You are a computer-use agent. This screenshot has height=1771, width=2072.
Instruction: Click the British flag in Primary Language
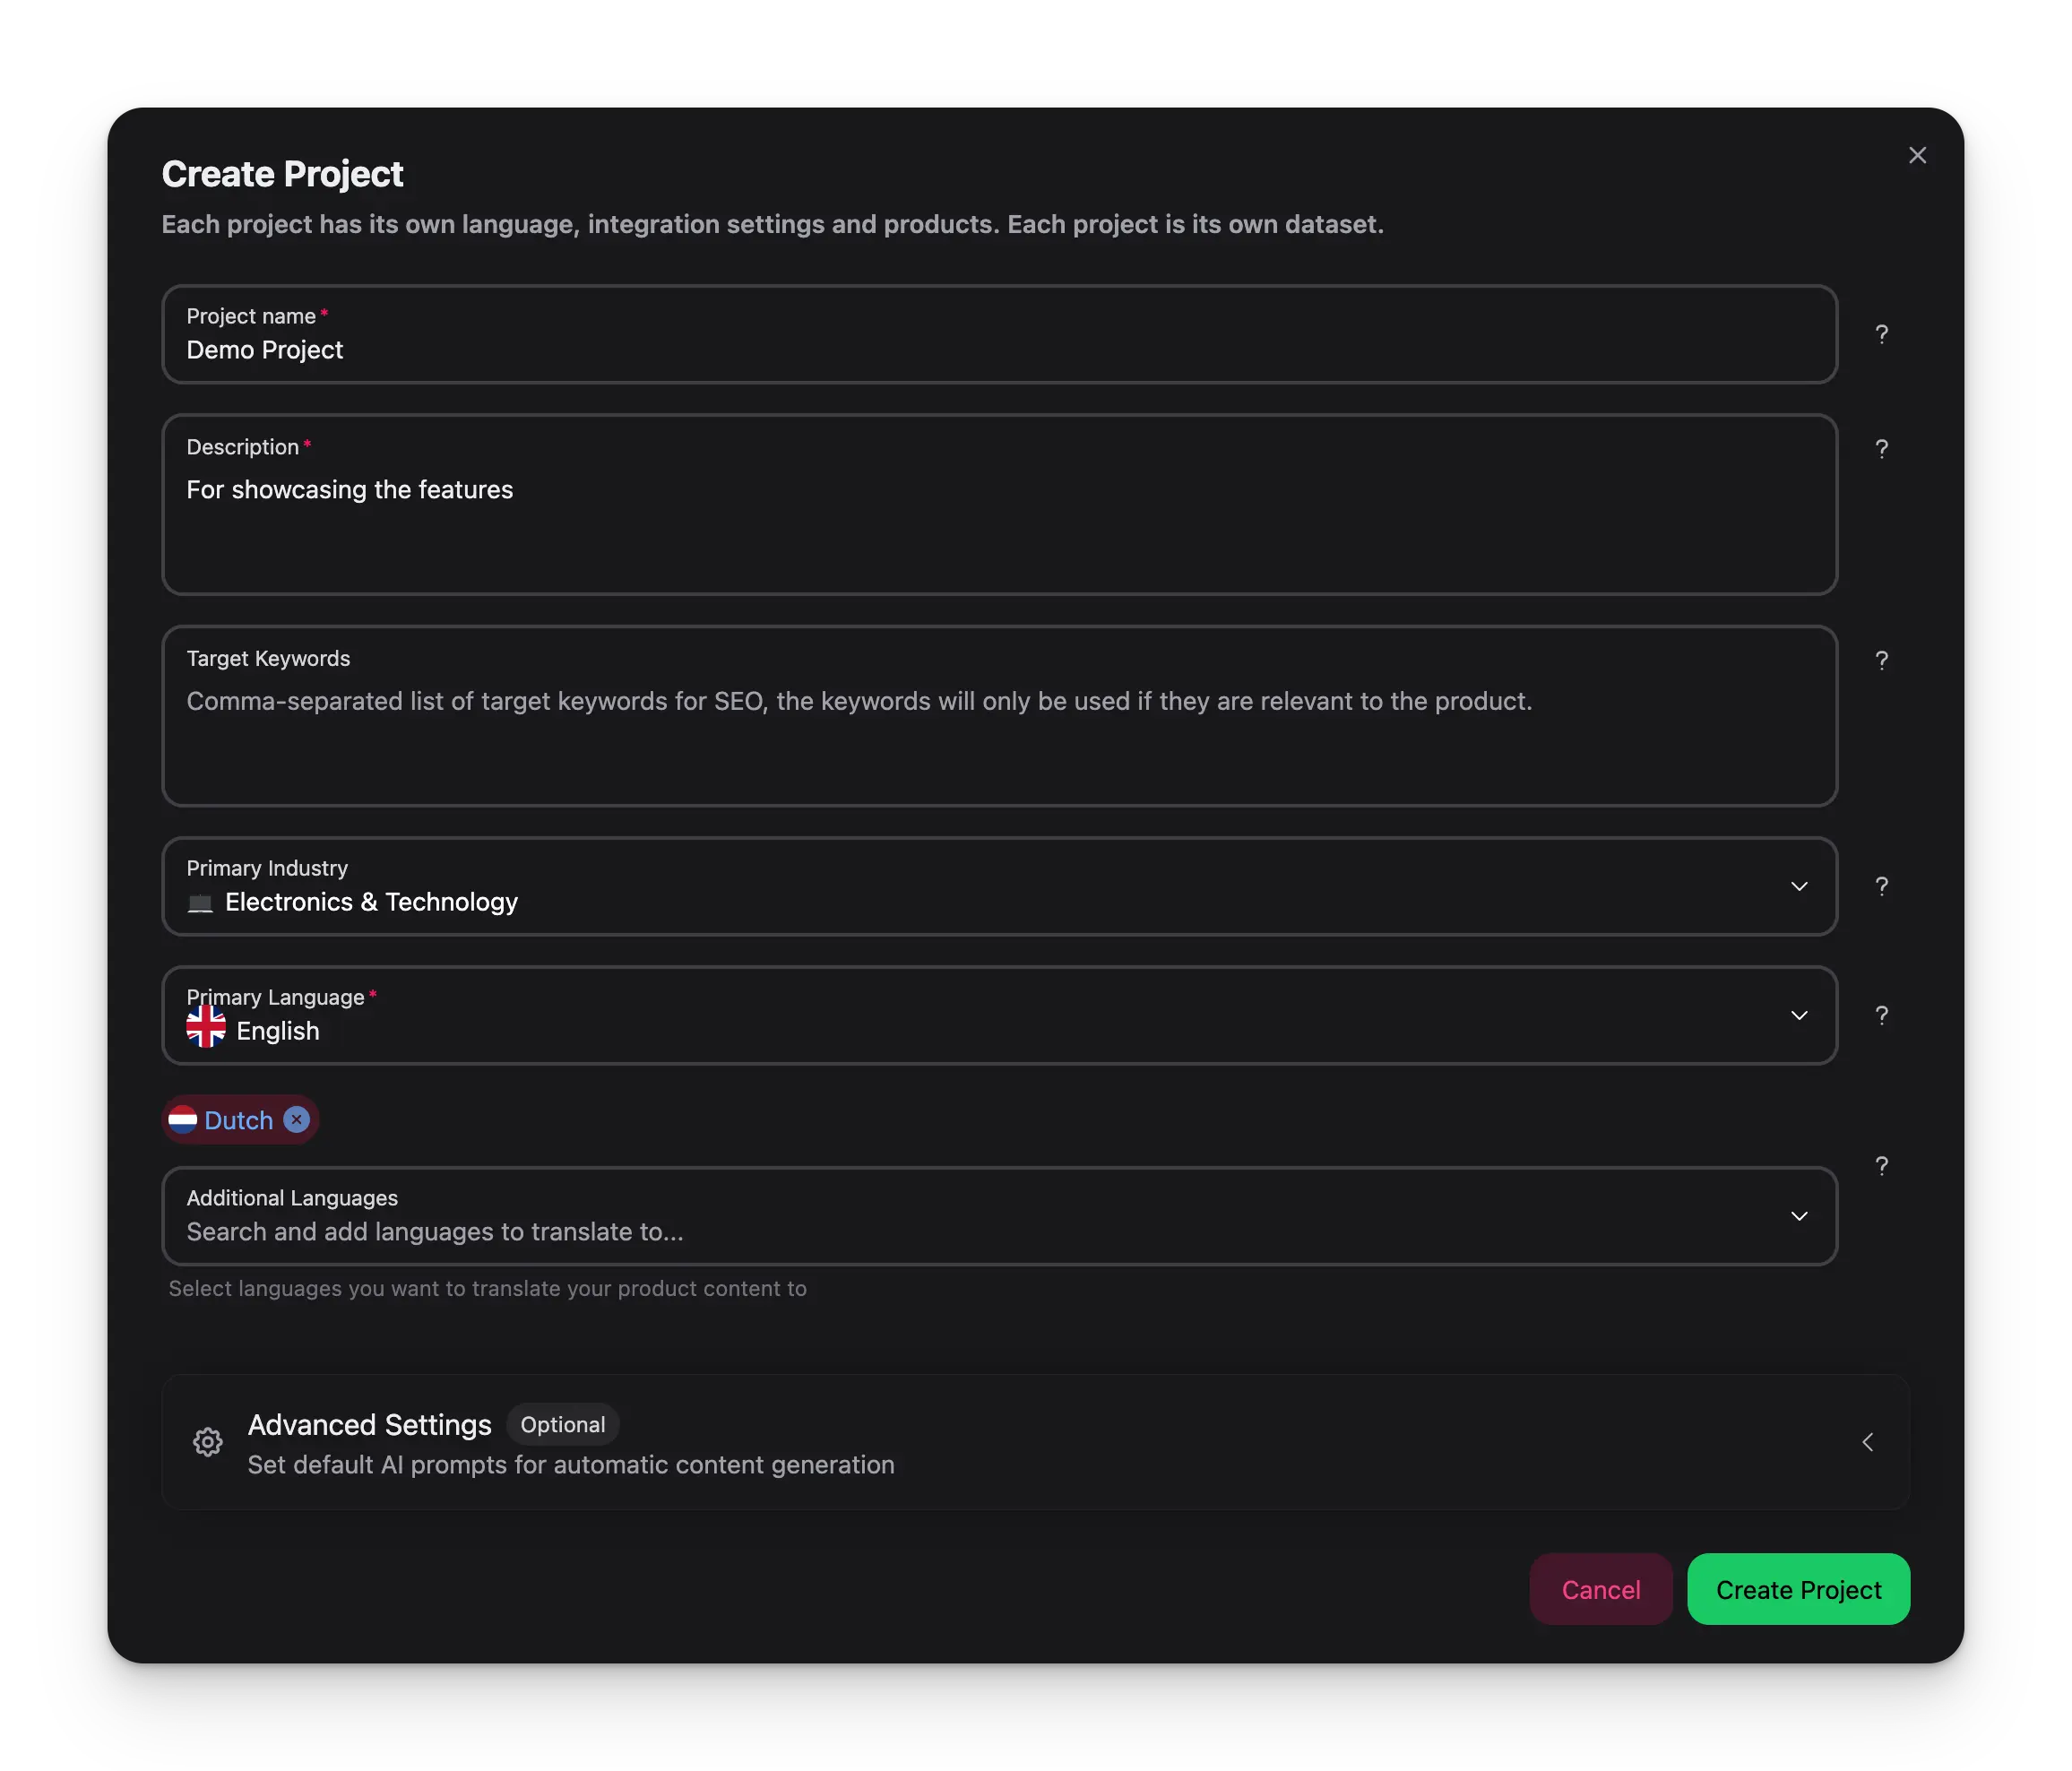pos(205,1026)
